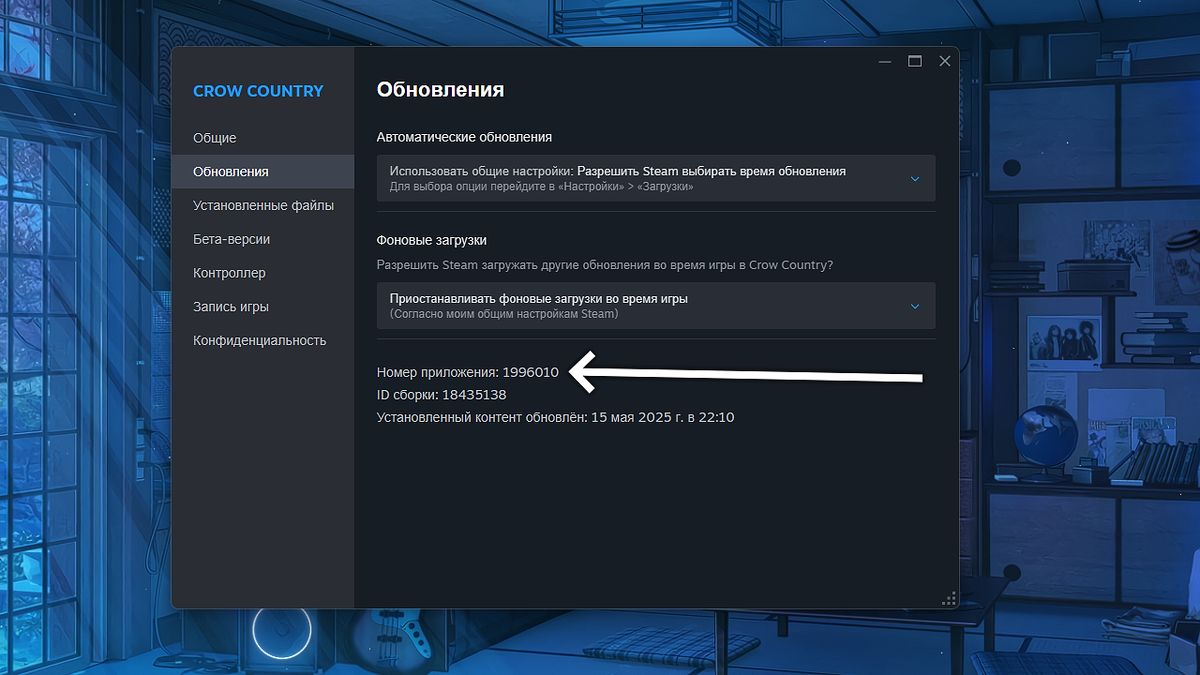Open the Конфиденциальность section

262,341
